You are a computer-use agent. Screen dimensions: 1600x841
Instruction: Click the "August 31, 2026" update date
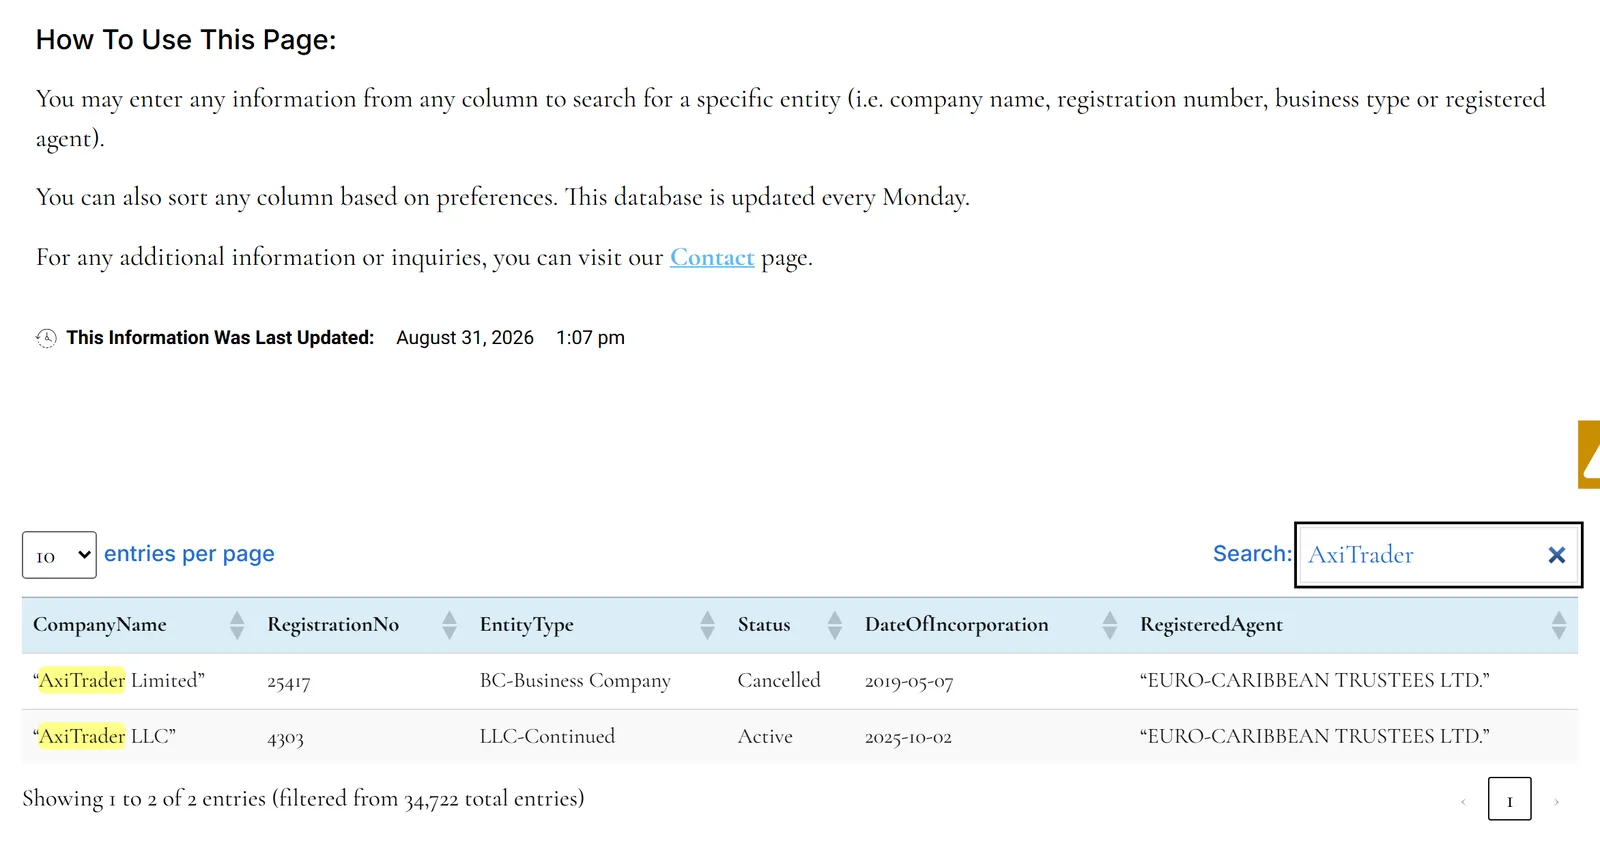point(465,338)
